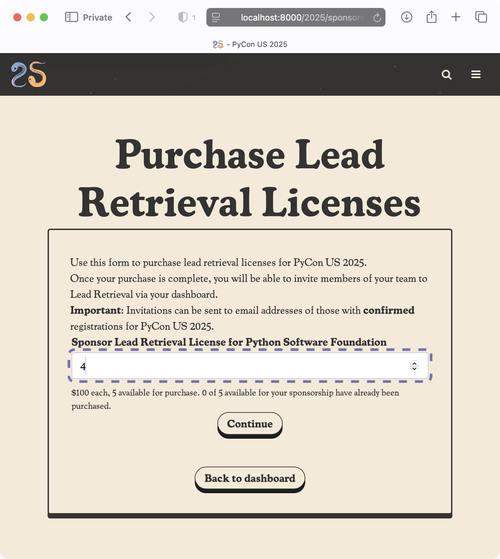This screenshot has height=559, width=500.
Task: Open the hamburger navigation menu
Action: click(x=476, y=74)
